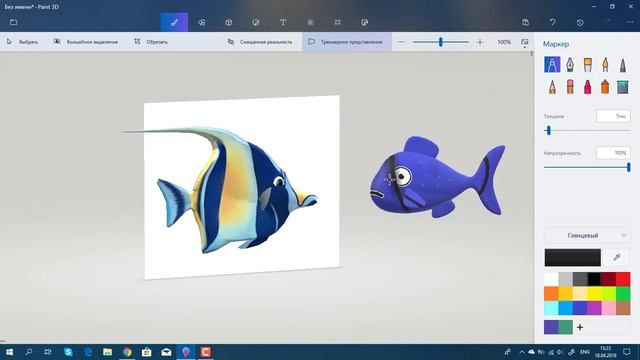Open the Canvas settings tool
Viewport: 640px width, 360px height.
pyautogui.click(x=338, y=22)
